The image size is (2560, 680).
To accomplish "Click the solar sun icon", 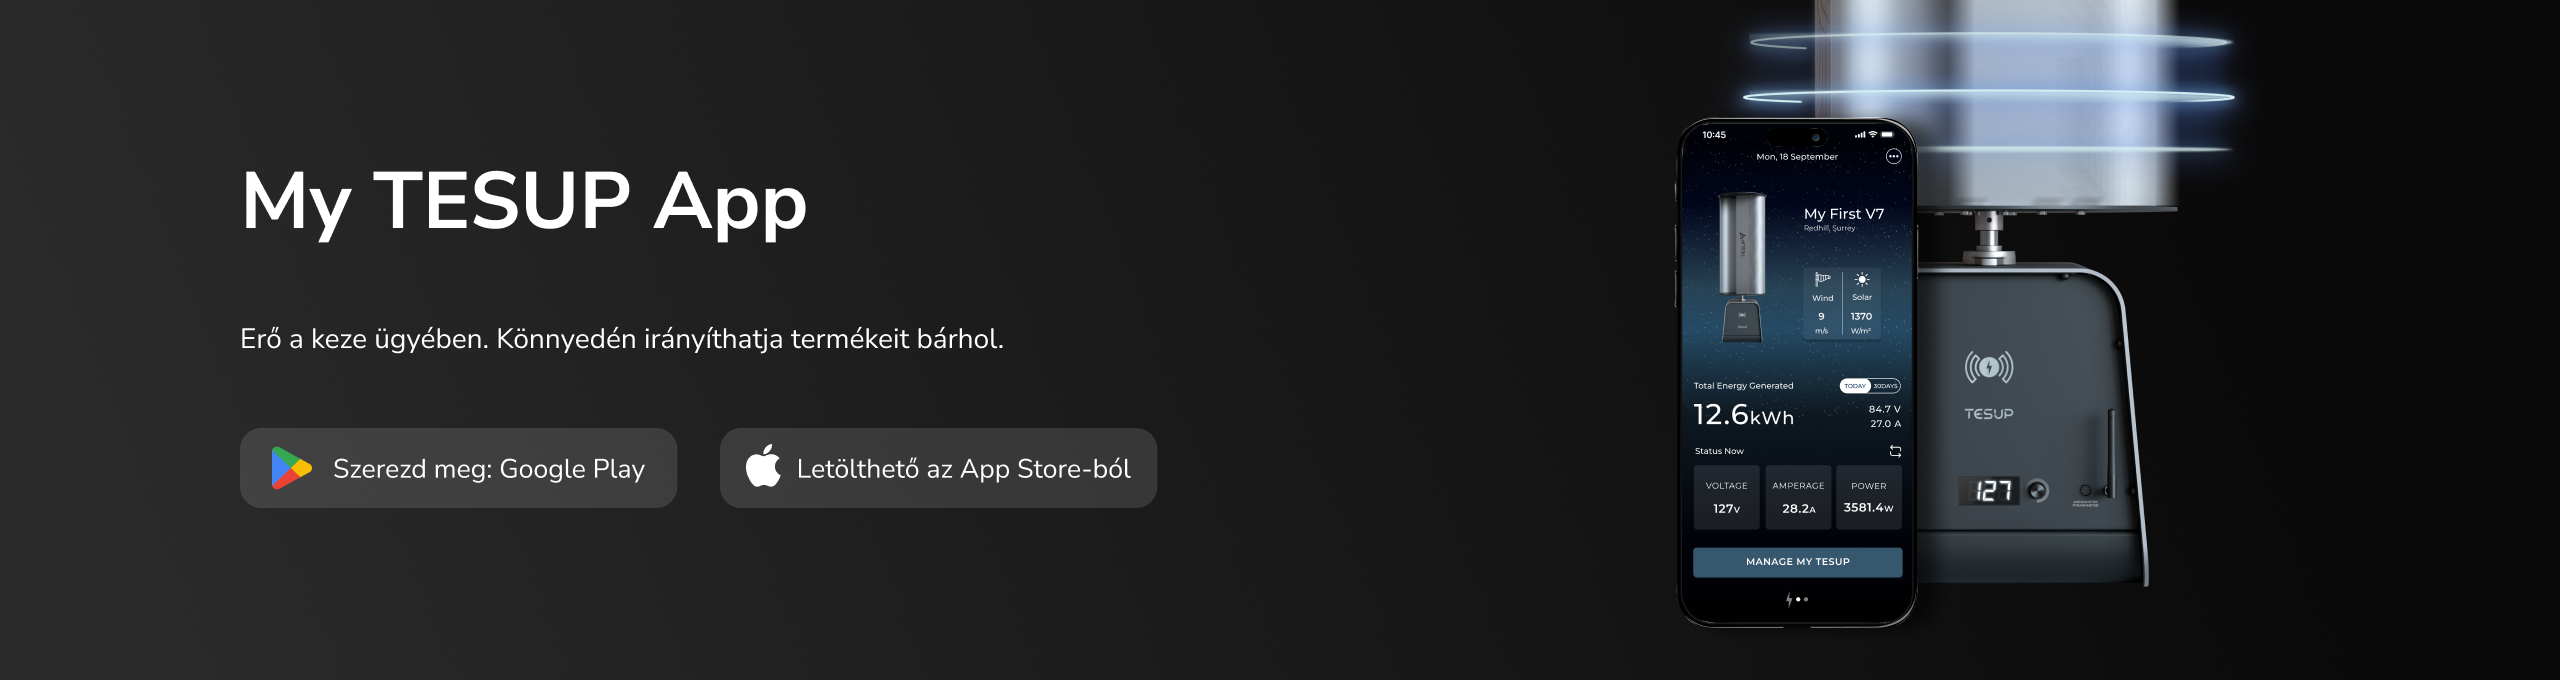I will click(x=1861, y=280).
